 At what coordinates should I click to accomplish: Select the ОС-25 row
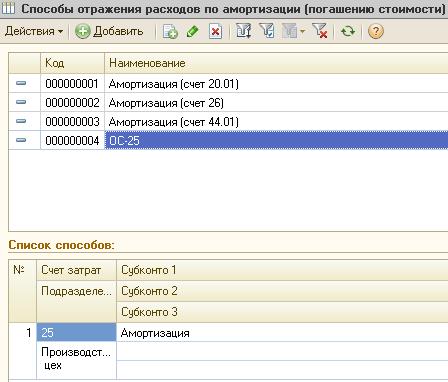(x=228, y=140)
